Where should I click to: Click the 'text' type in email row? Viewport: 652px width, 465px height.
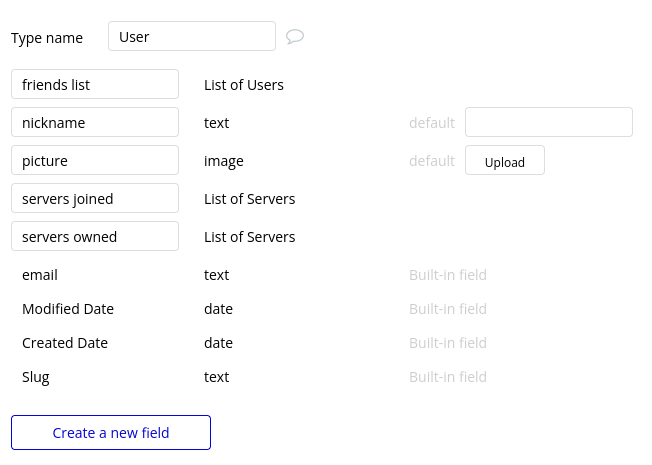coord(217,275)
